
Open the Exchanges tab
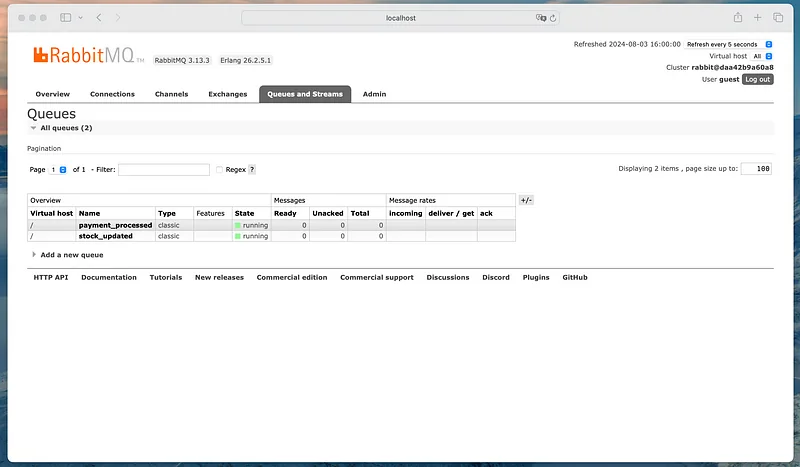228,94
